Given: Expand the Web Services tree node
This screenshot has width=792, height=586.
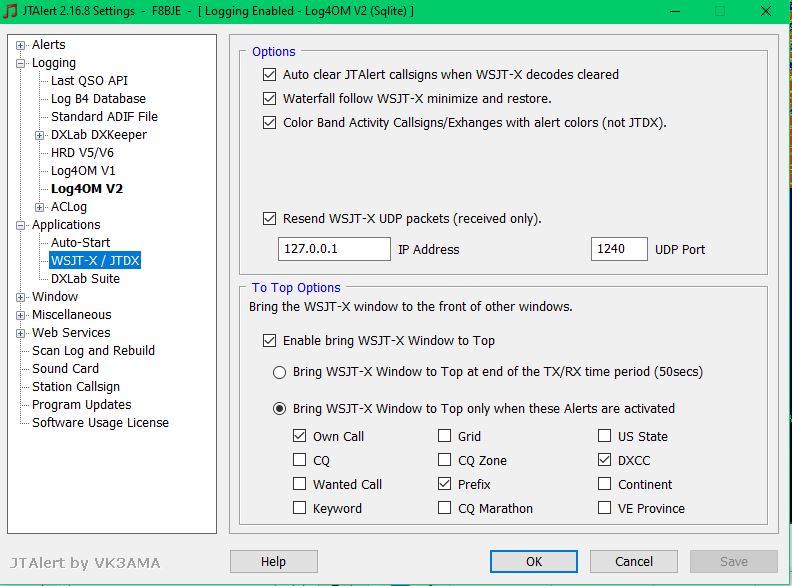Looking at the screenshot, I should [x=20, y=333].
